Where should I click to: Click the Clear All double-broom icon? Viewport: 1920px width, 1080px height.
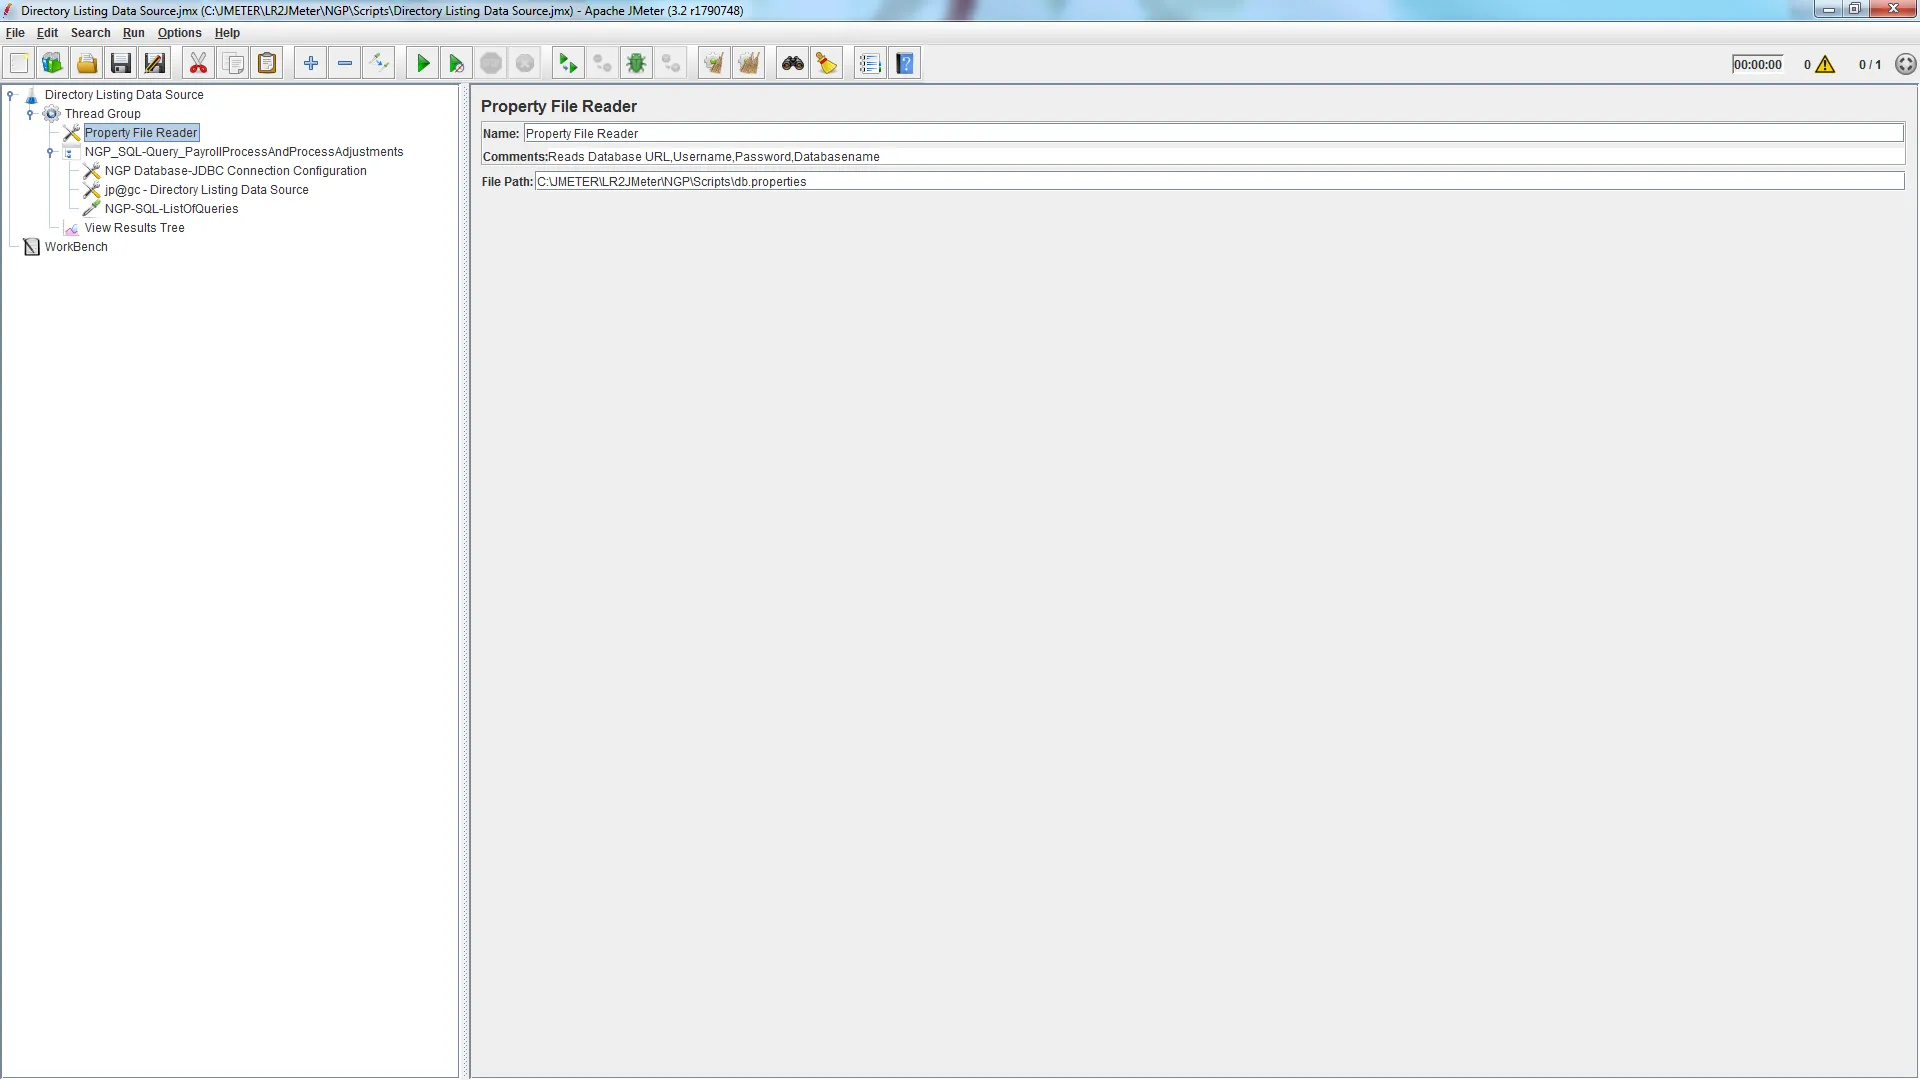[748, 64]
